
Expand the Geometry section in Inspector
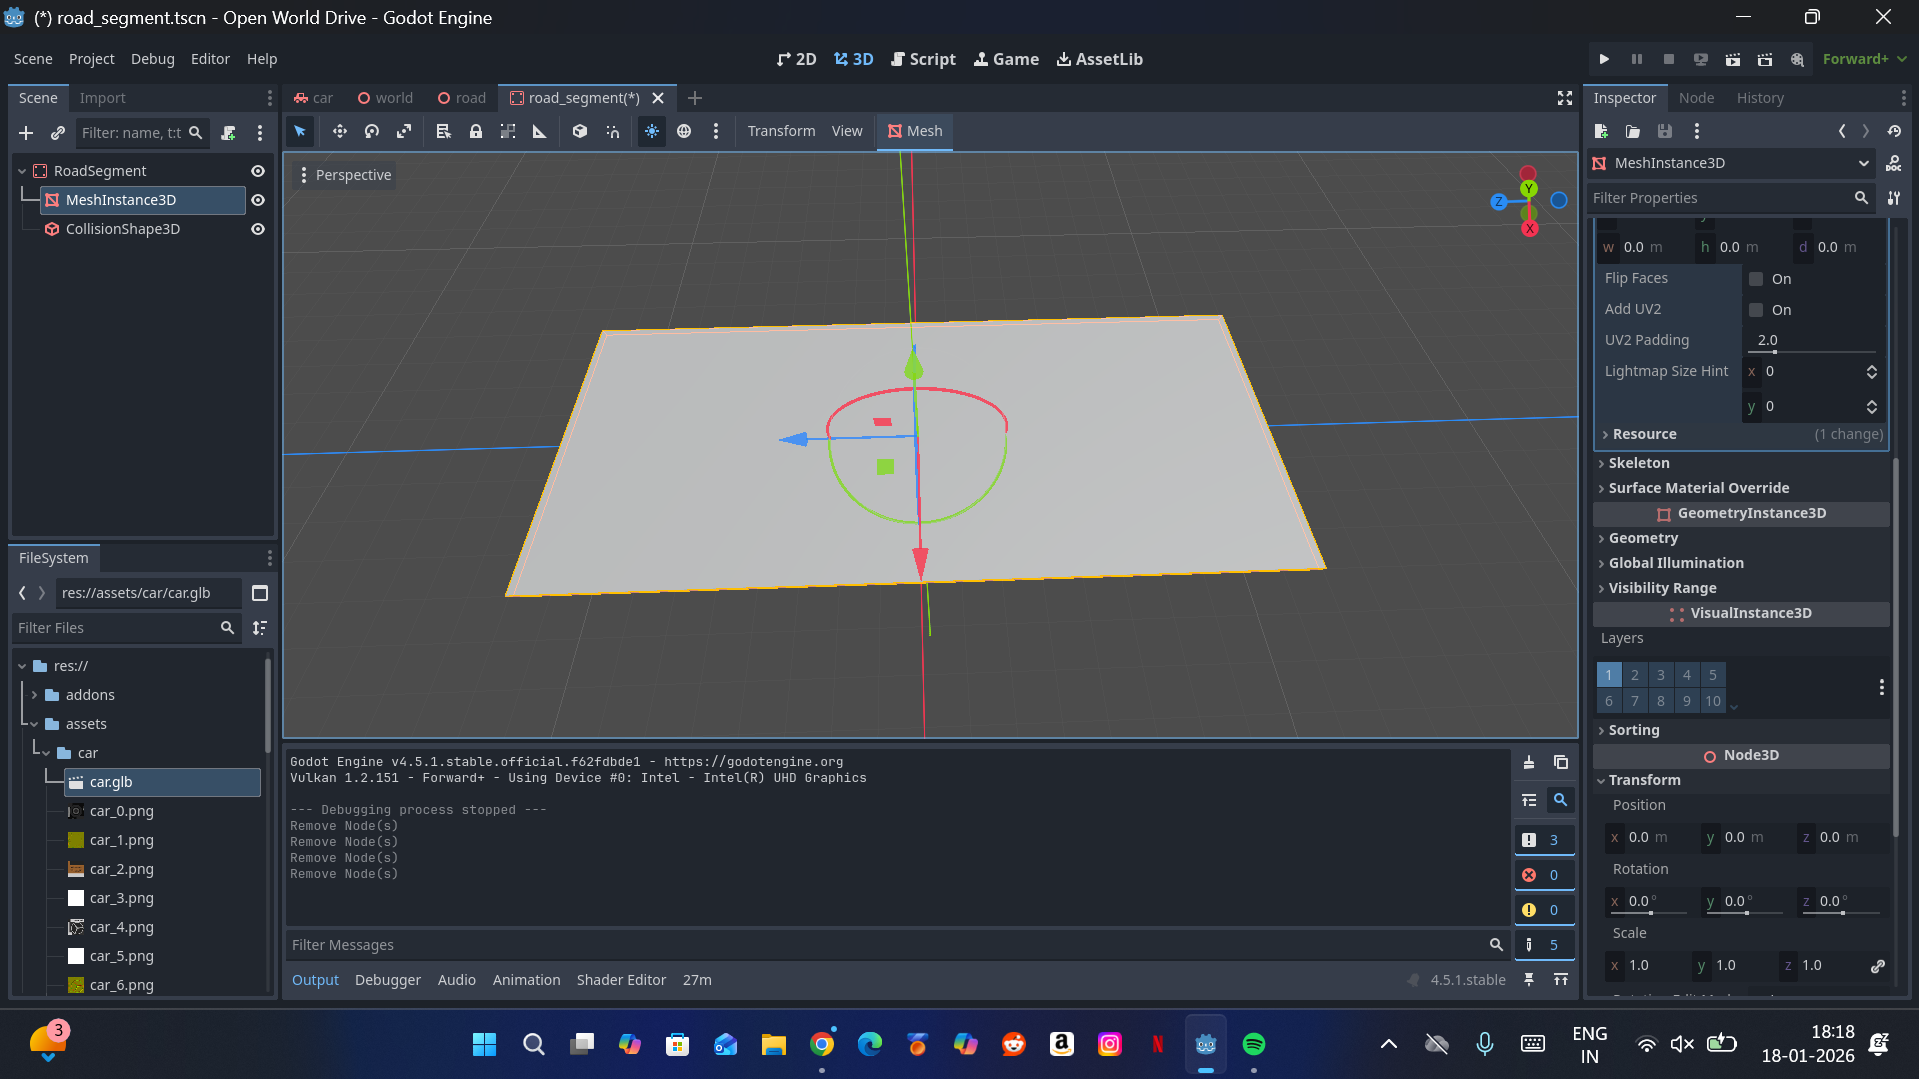pos(1643,538)
